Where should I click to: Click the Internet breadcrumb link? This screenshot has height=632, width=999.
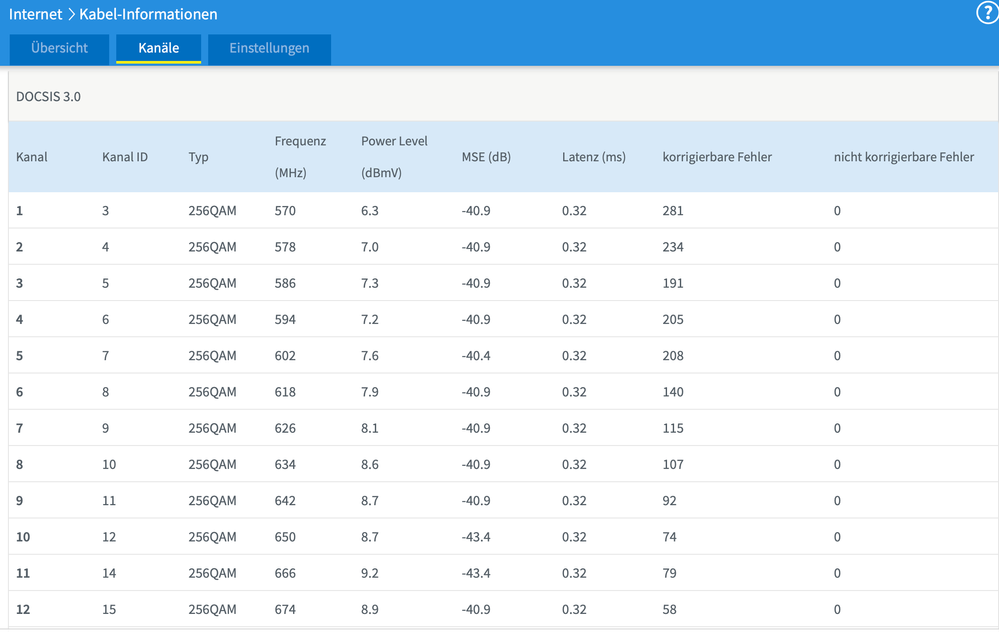[36, 15]
